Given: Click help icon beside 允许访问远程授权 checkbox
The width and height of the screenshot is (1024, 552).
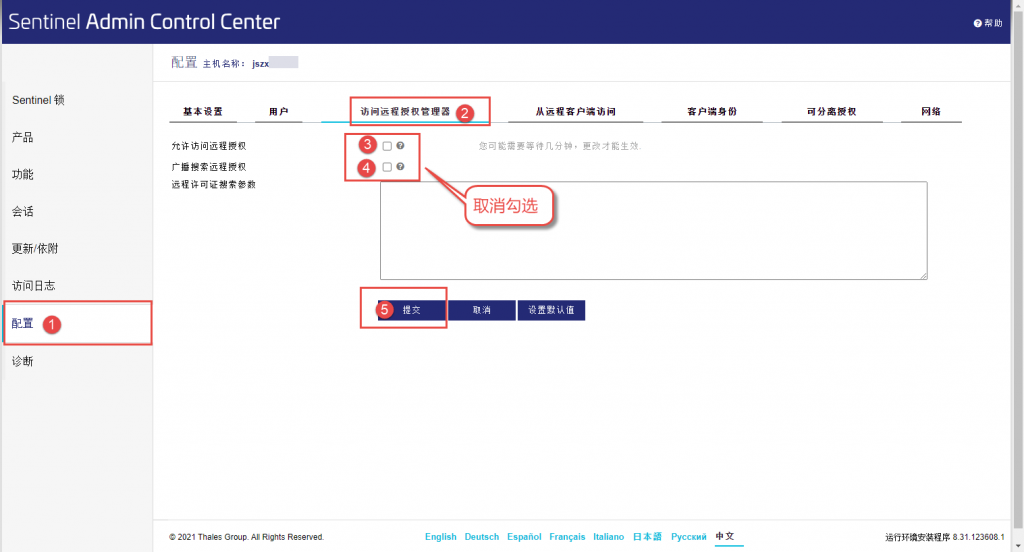Looking at the screenshot, I should tap(400, 146).
